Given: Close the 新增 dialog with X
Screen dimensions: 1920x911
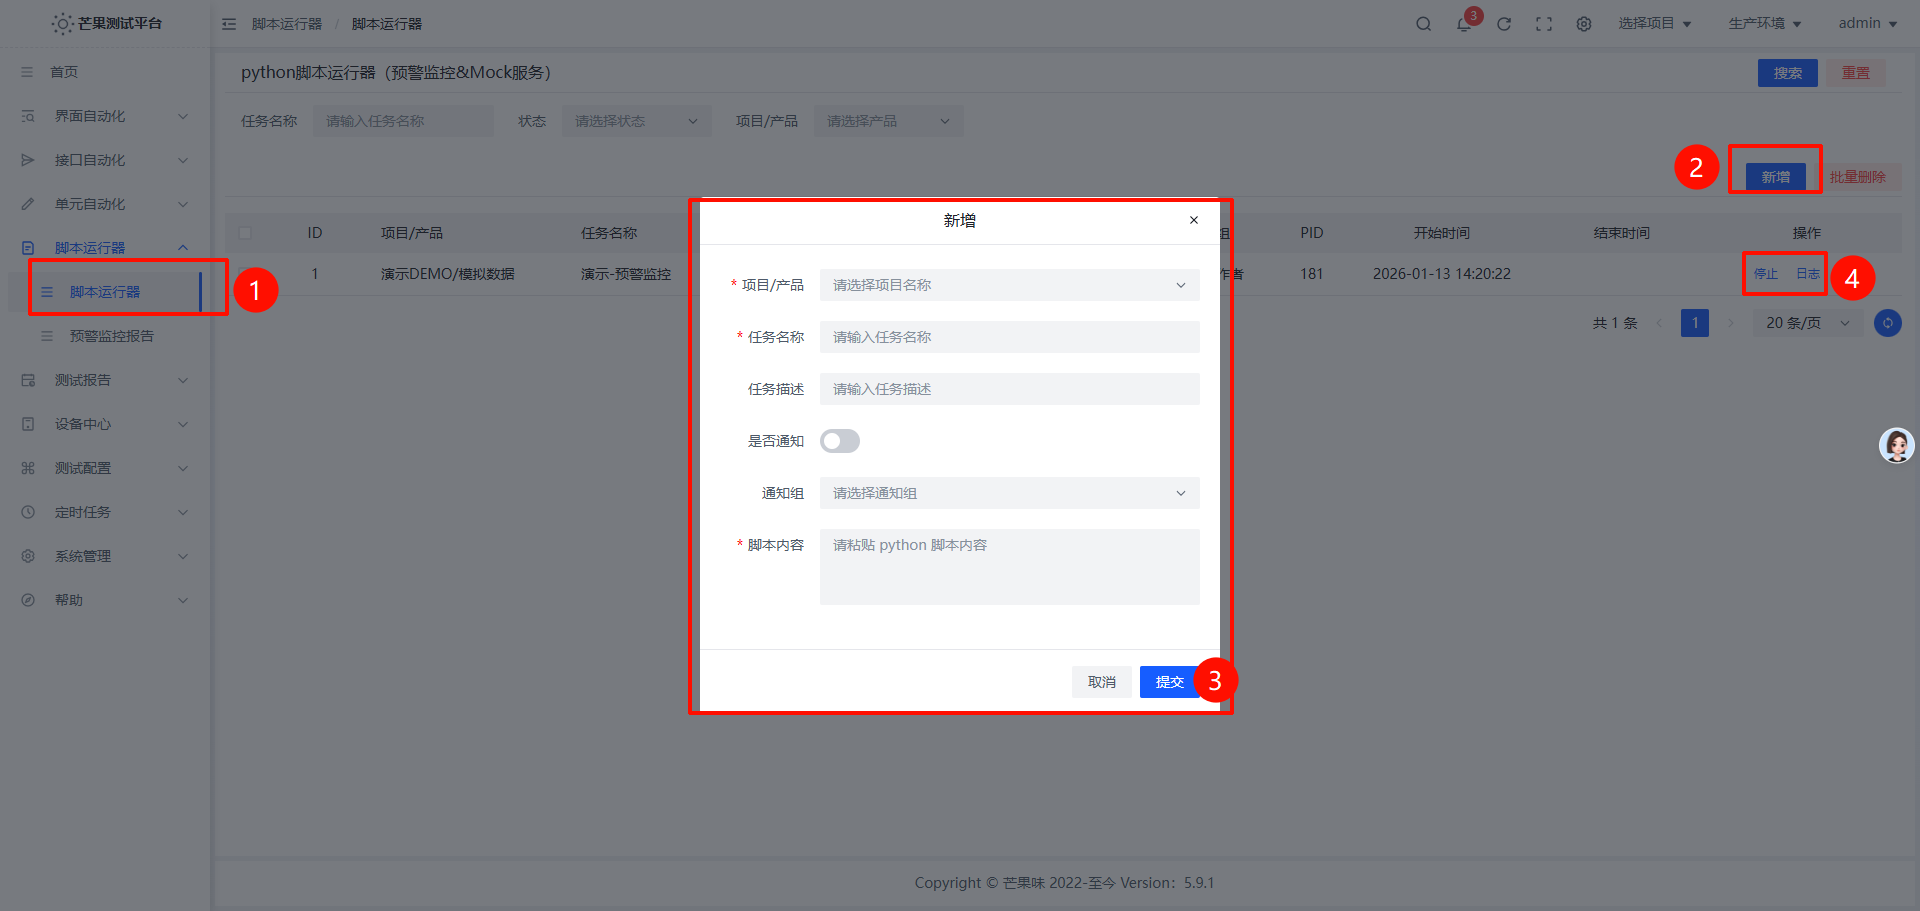Looking at the screenshot, I should 1193,220.
